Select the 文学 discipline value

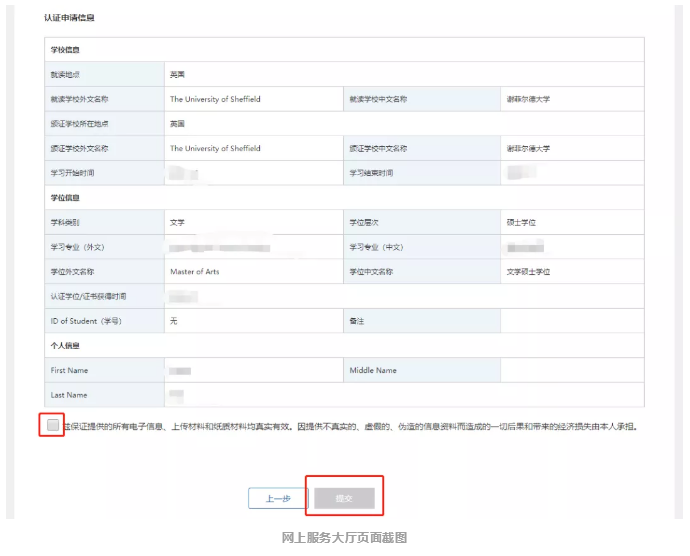(177, 222)
